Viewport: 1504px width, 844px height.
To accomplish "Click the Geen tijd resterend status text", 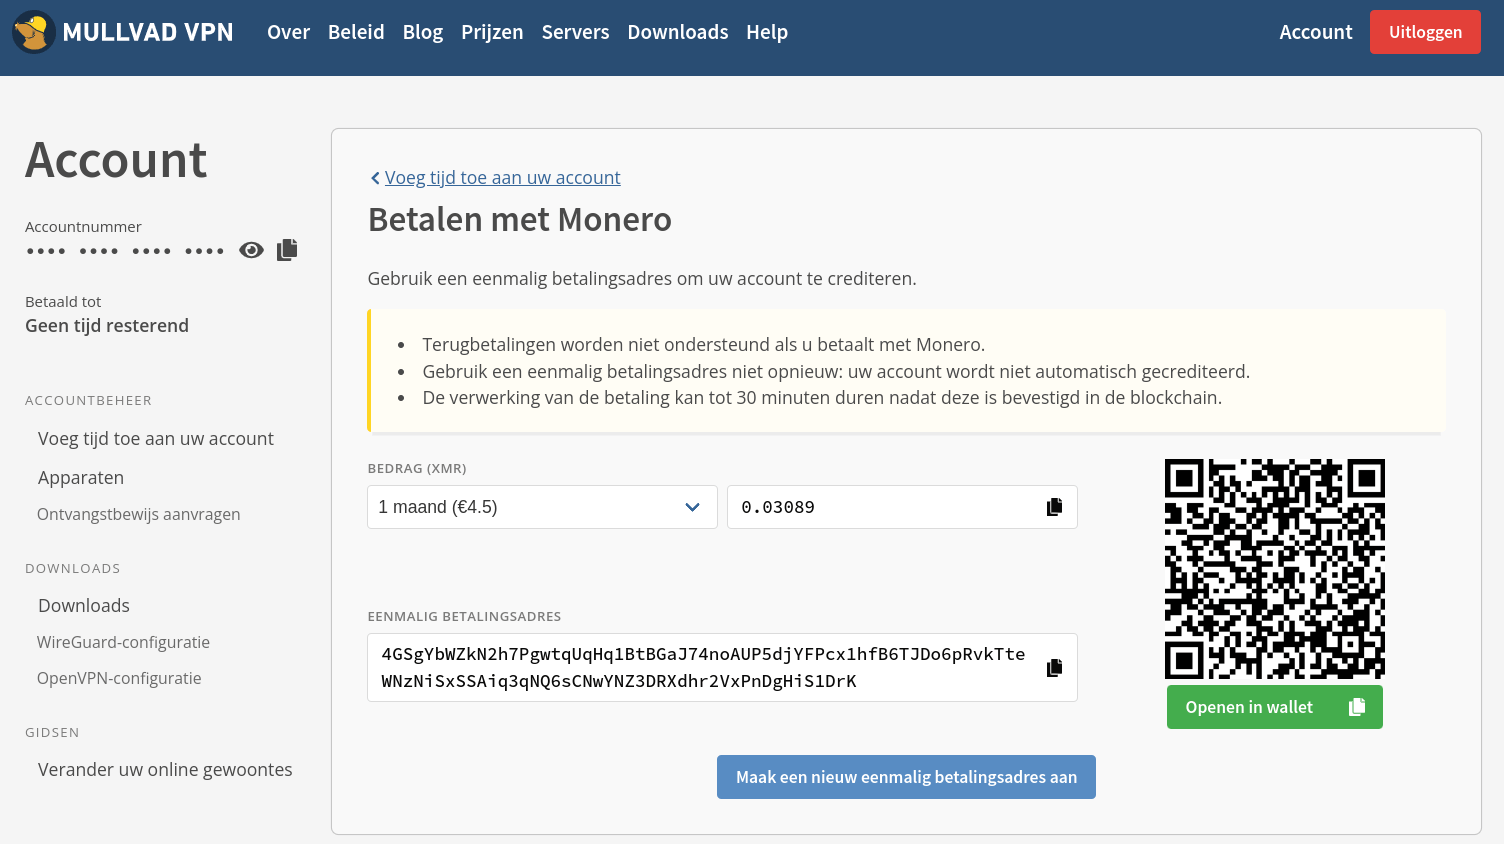I will (107, 326).
